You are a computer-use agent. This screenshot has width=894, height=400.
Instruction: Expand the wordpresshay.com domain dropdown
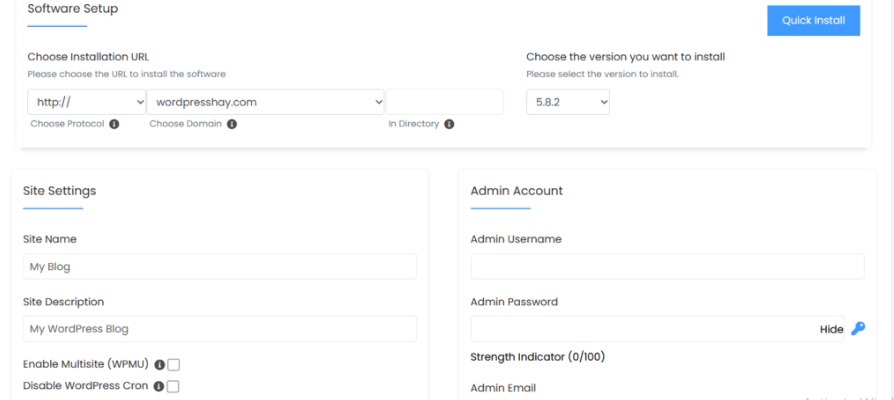(x=266, y=102)
